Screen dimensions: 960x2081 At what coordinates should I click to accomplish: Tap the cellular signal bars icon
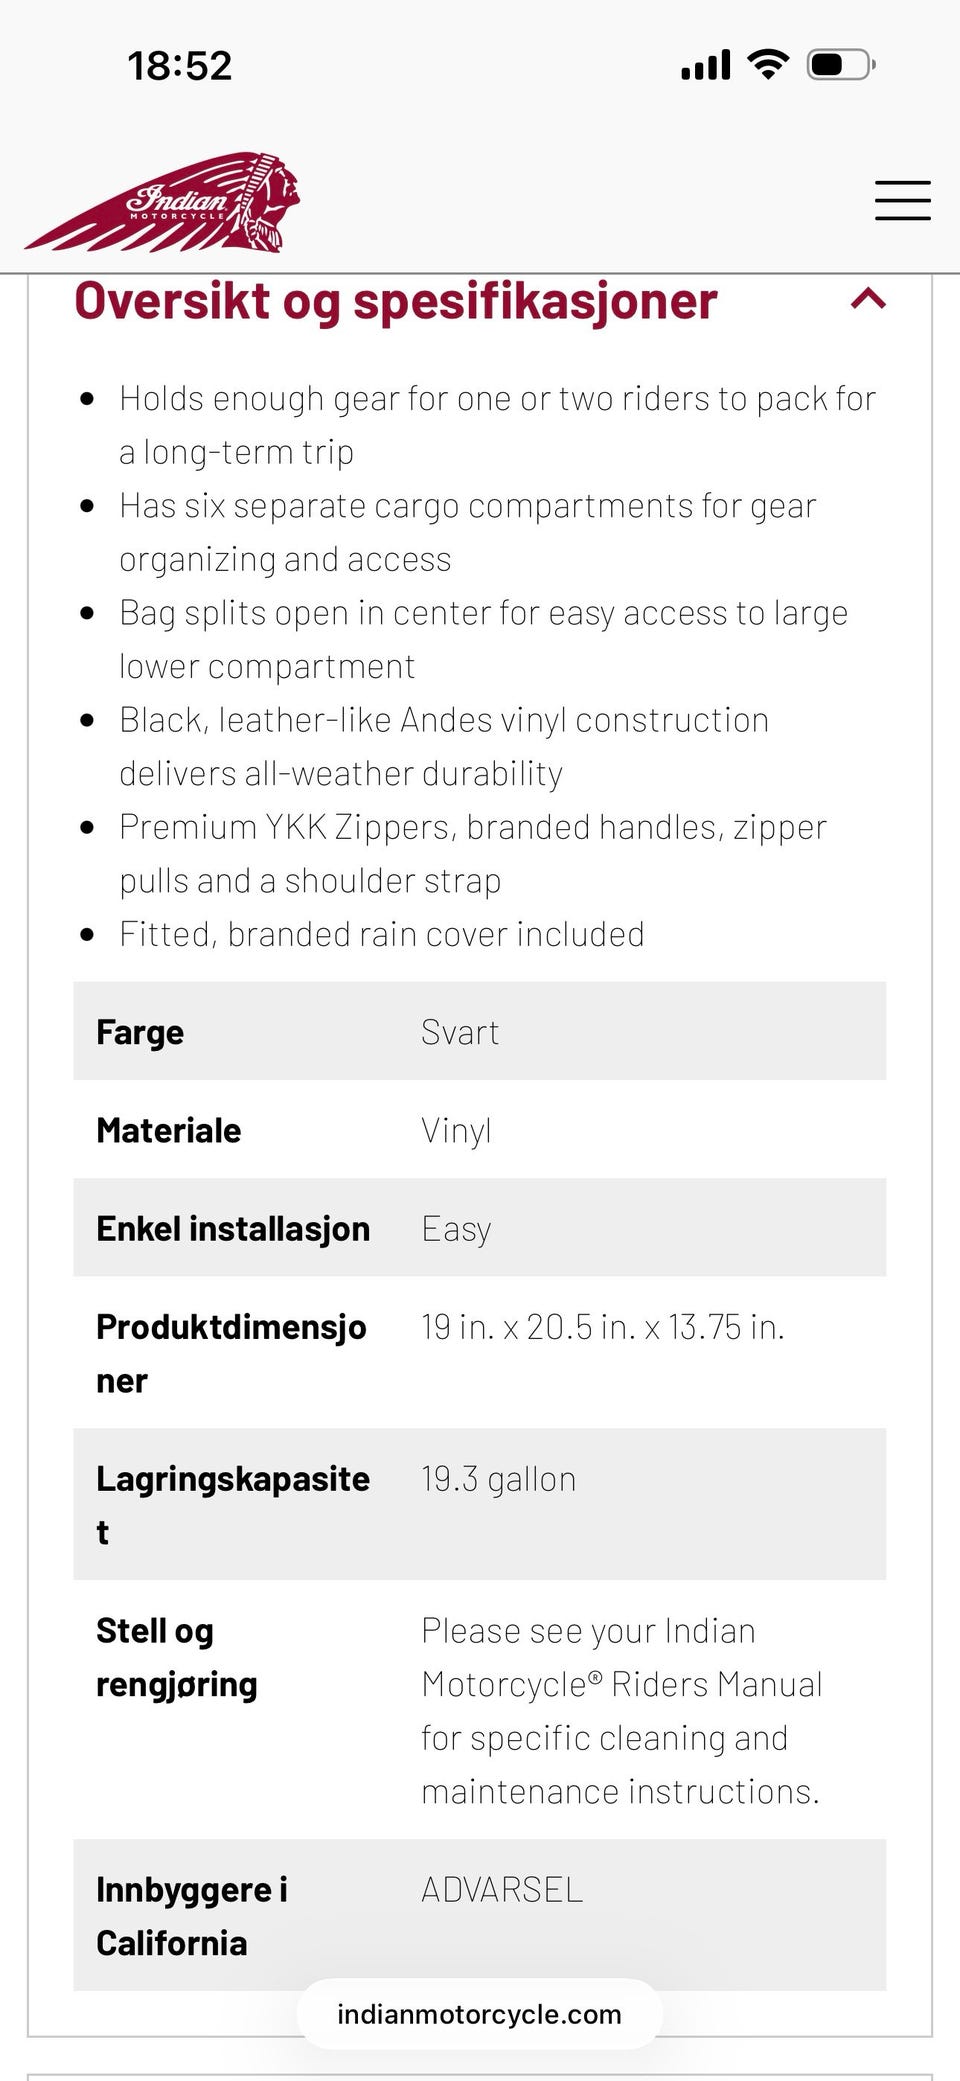point(706,66)
